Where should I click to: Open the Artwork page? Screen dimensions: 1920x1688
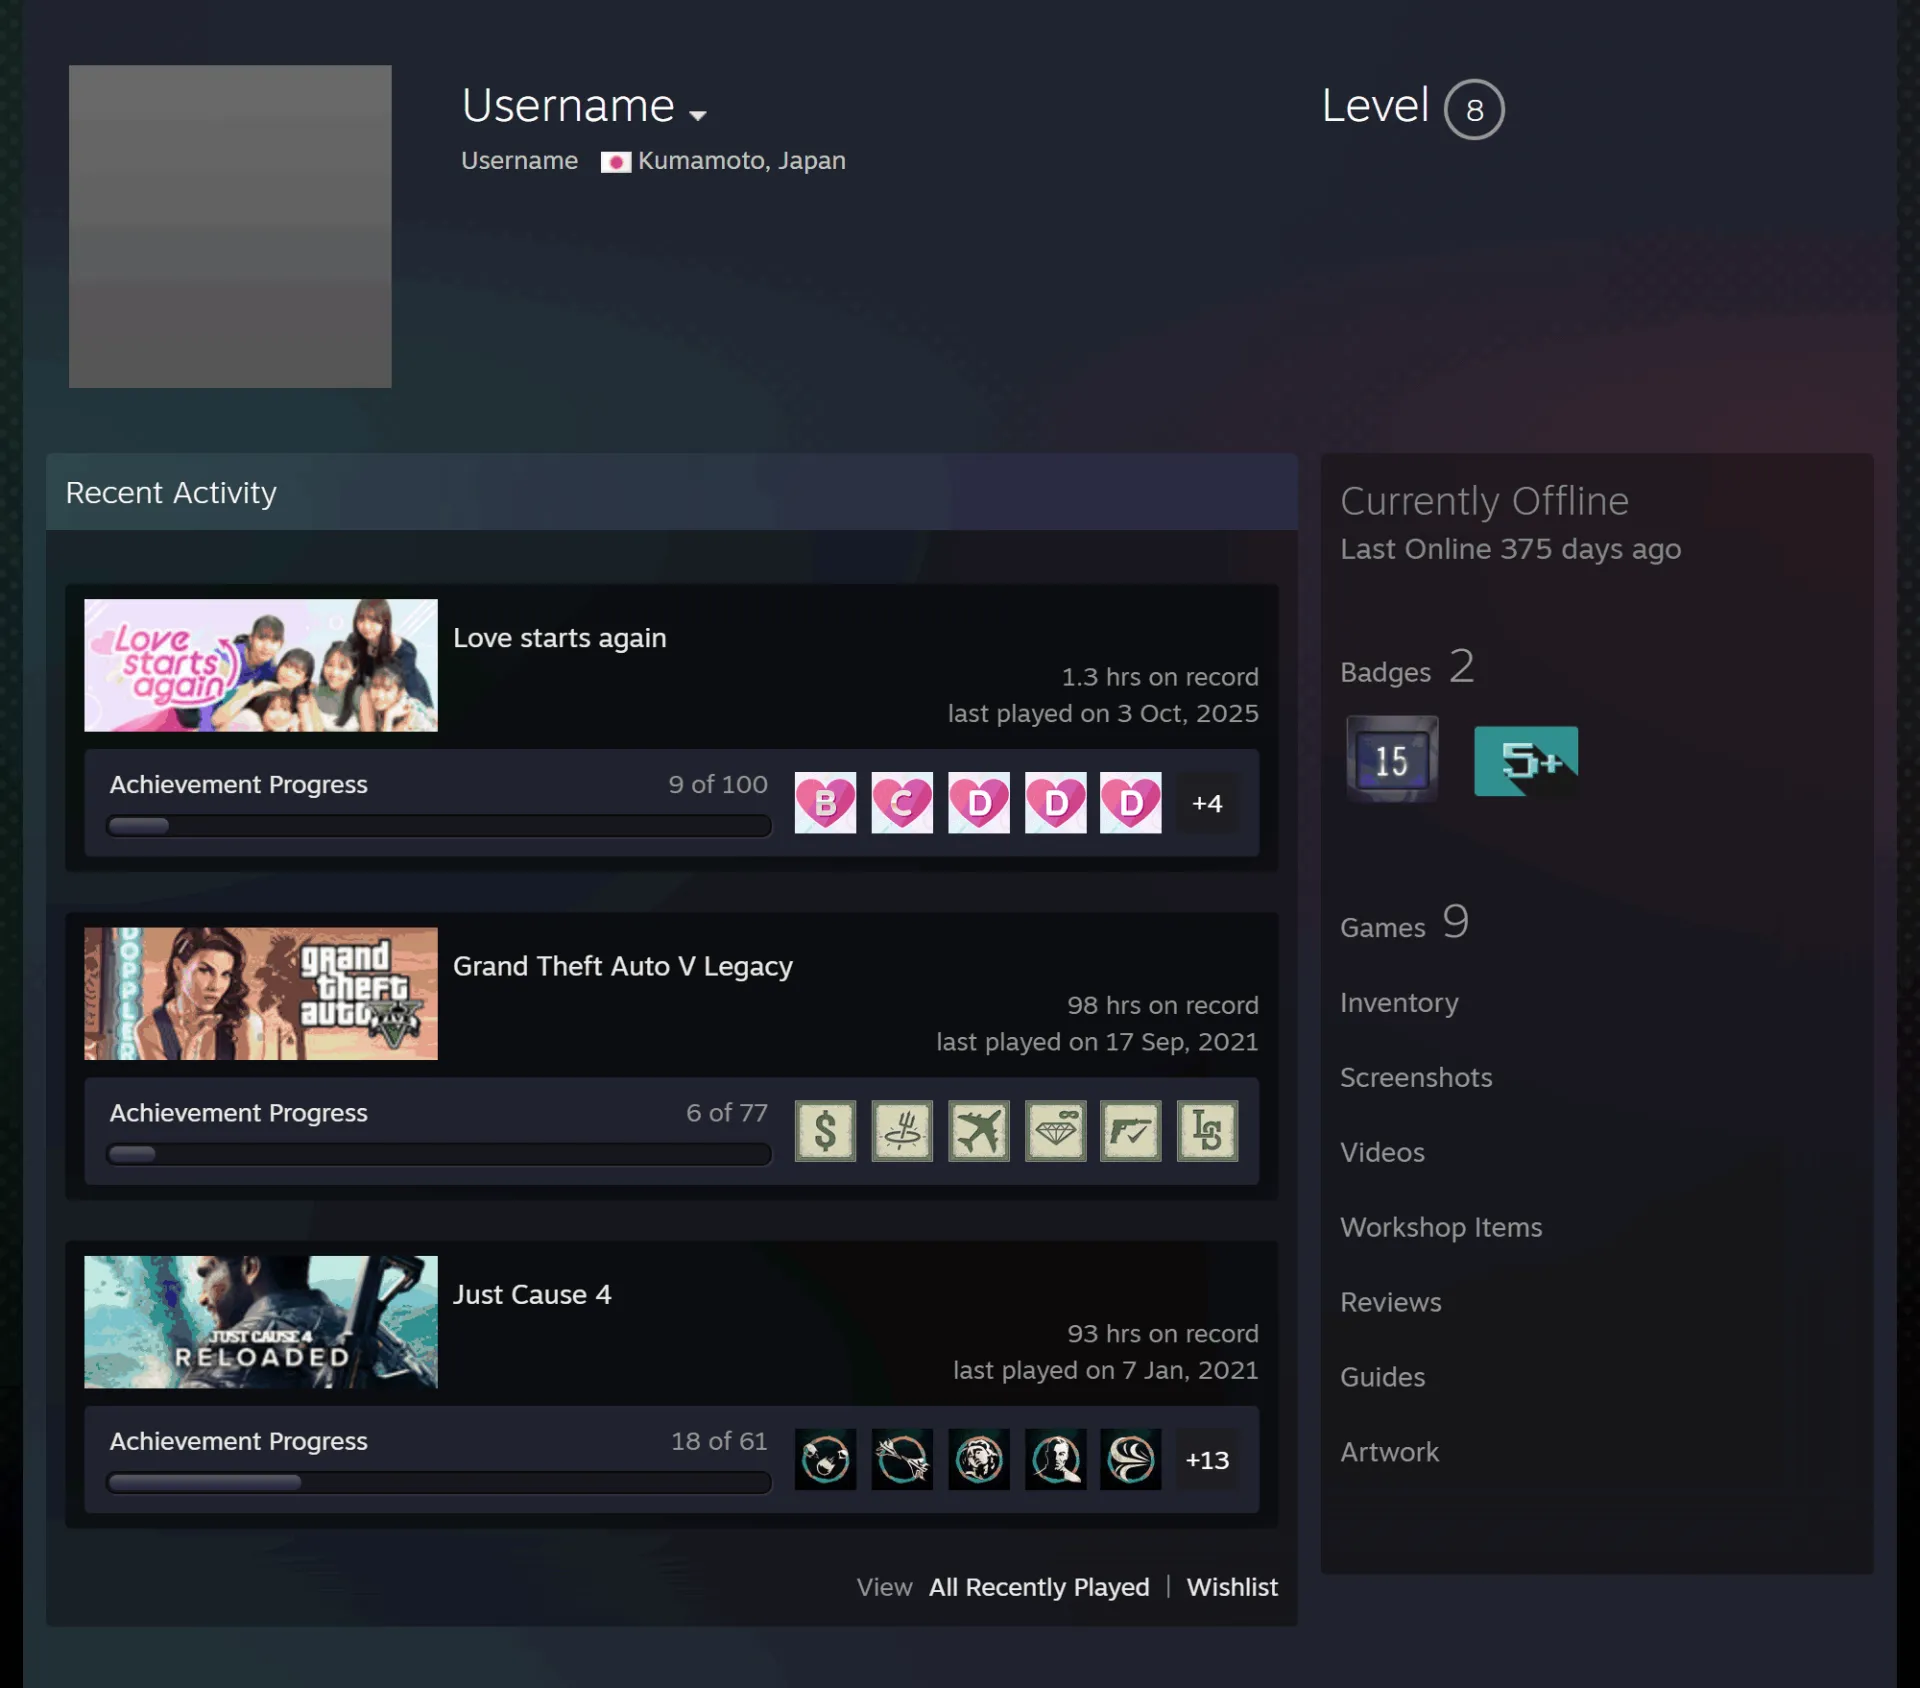(x=1389, y=1452)
